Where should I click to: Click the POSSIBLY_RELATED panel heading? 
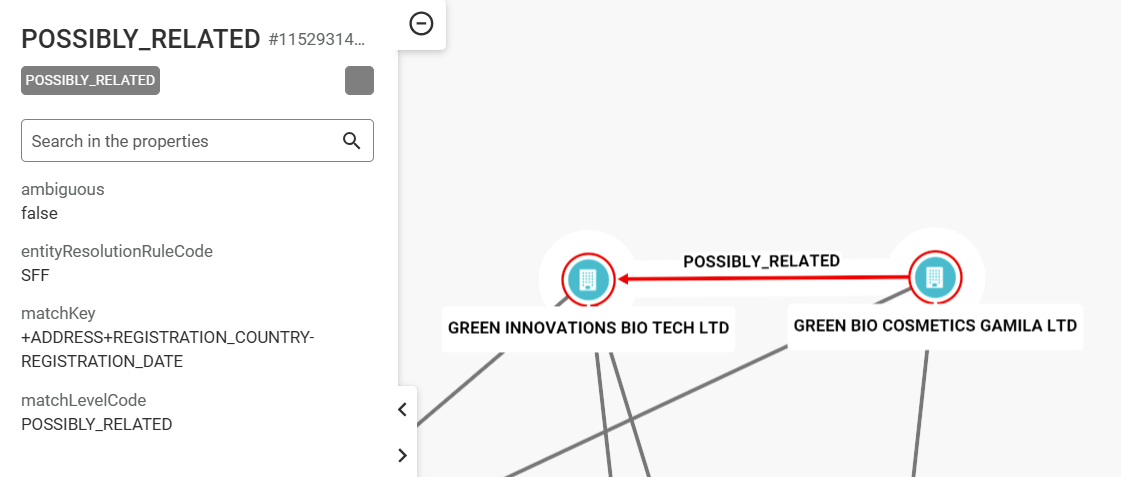point(141,39)
